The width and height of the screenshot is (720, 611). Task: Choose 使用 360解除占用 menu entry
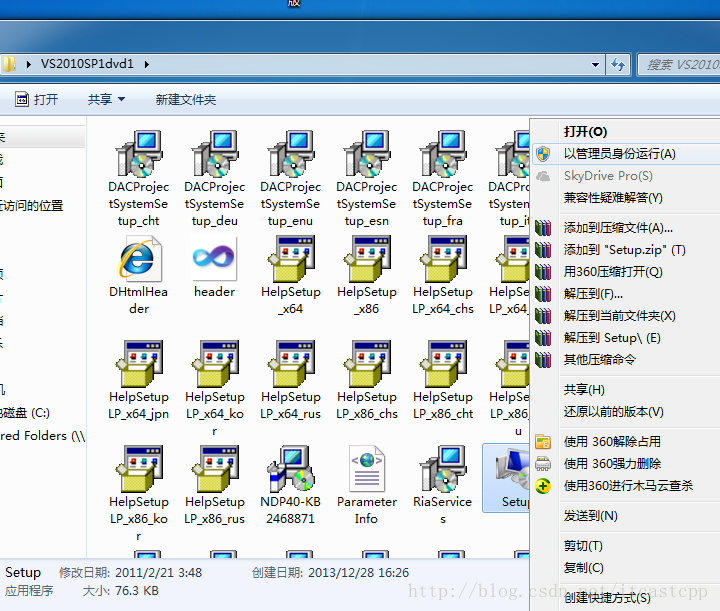coord(612,442)
